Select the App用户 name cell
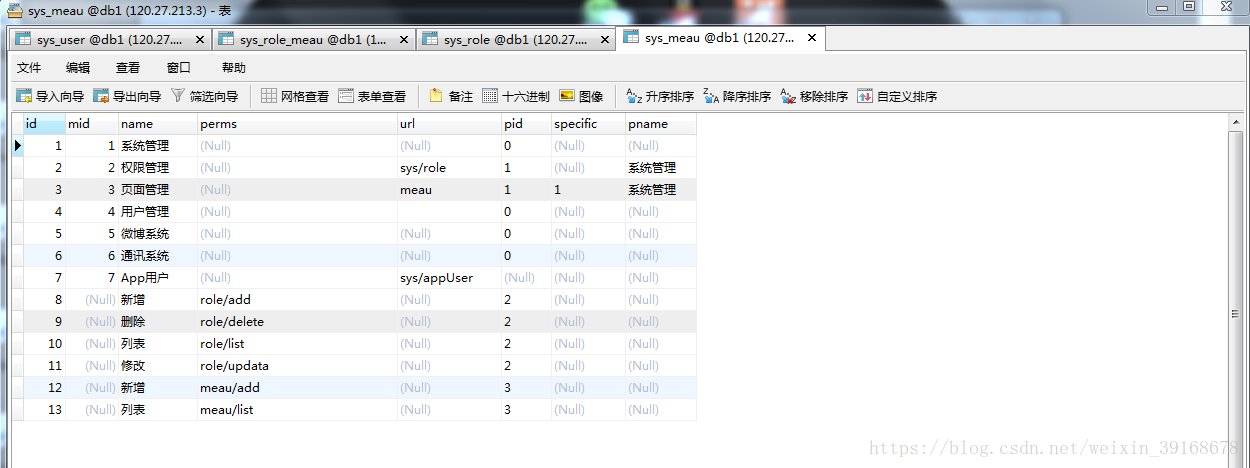Viewport: 1250px width, 468px height. click(158, 278)
